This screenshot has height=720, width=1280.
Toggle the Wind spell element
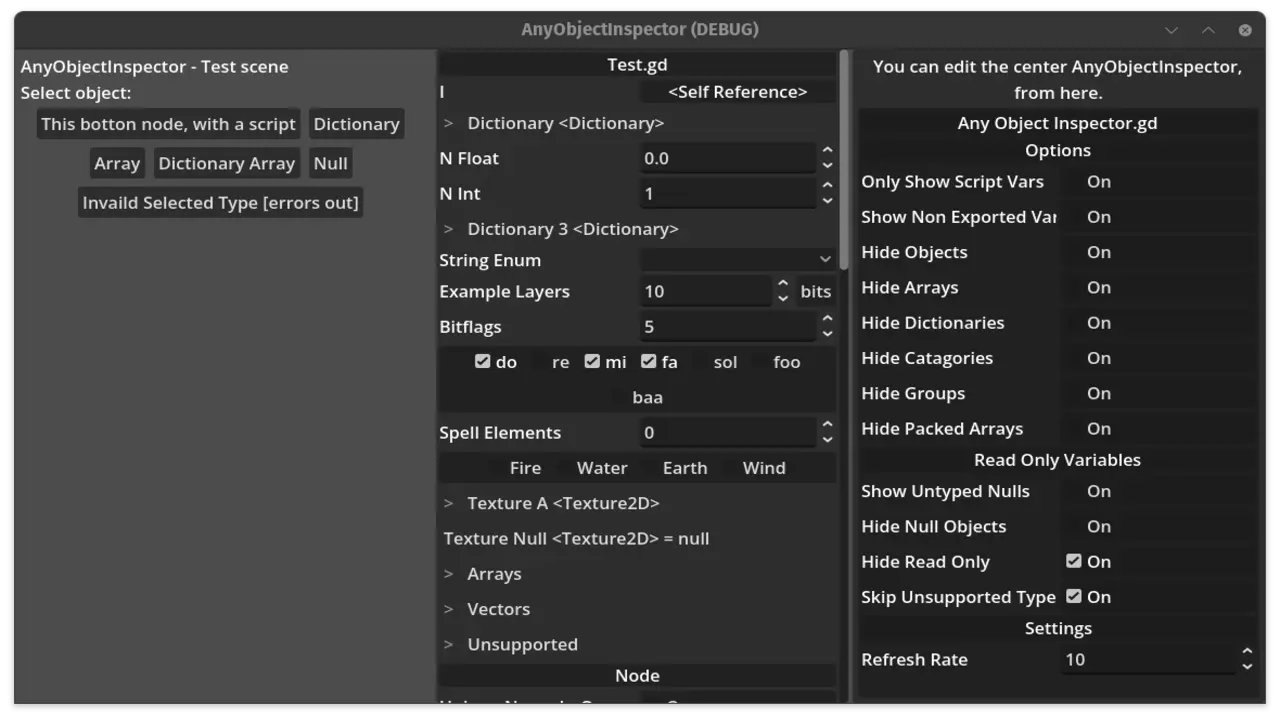coord(755,468)
